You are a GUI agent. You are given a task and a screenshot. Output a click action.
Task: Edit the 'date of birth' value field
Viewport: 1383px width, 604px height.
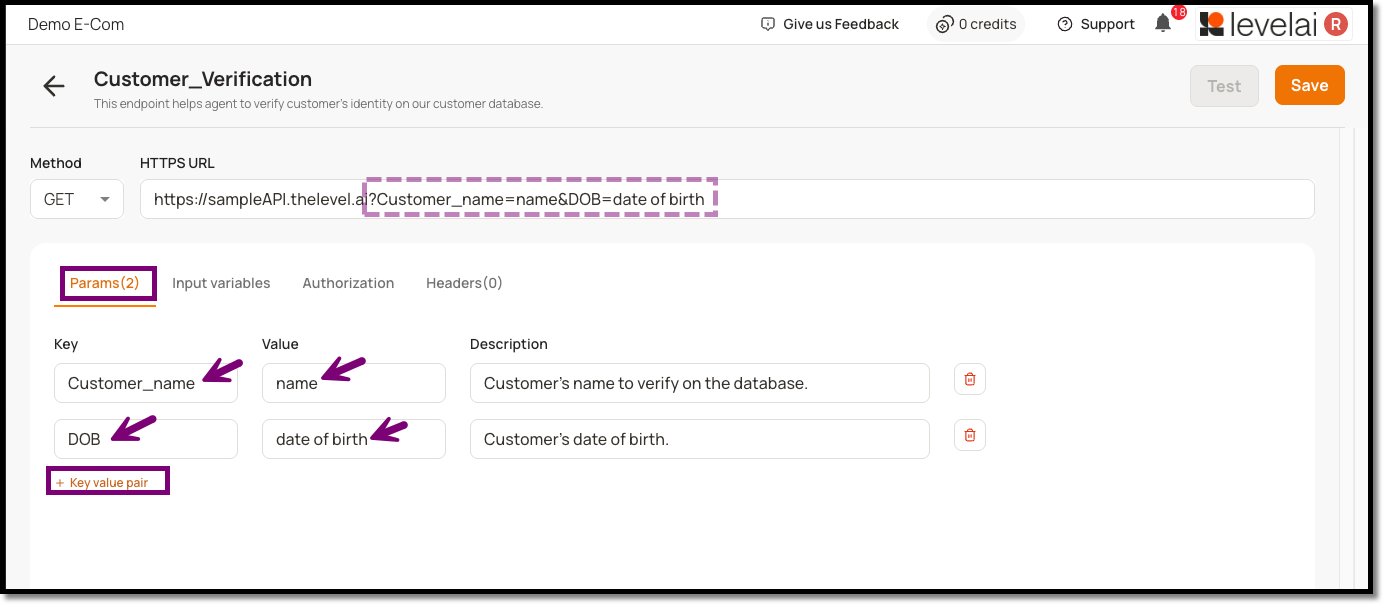[354, 439]
